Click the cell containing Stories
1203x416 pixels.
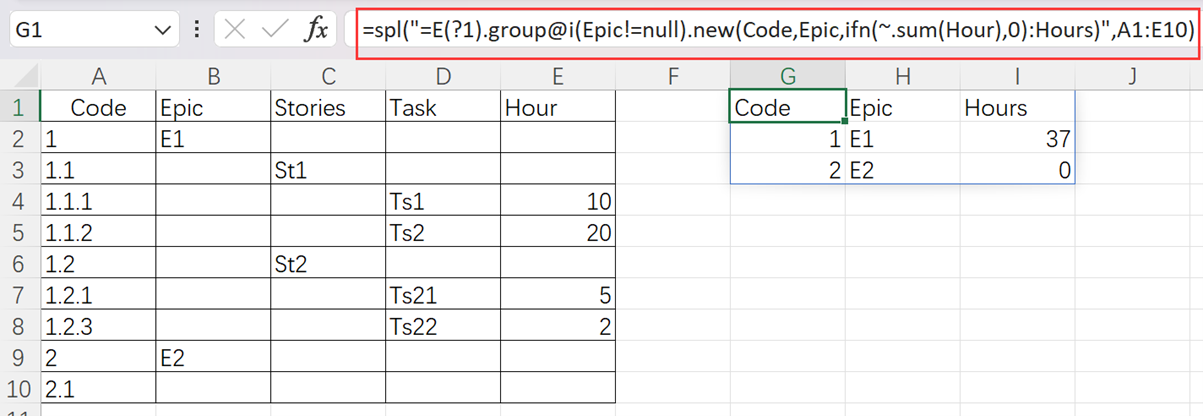(x=327, y=108)
